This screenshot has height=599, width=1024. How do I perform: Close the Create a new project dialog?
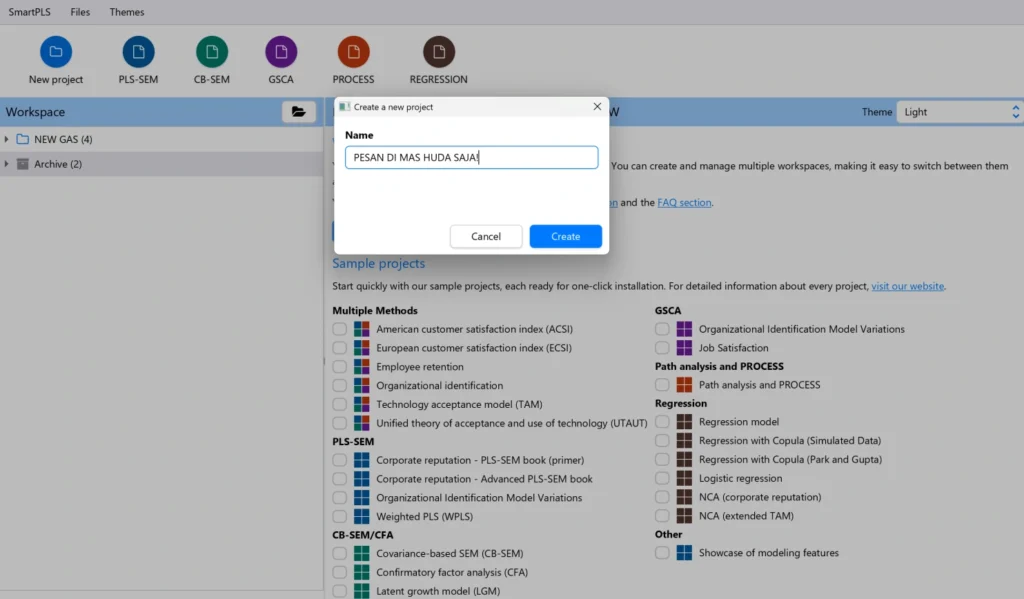click(x=597, y=106)
